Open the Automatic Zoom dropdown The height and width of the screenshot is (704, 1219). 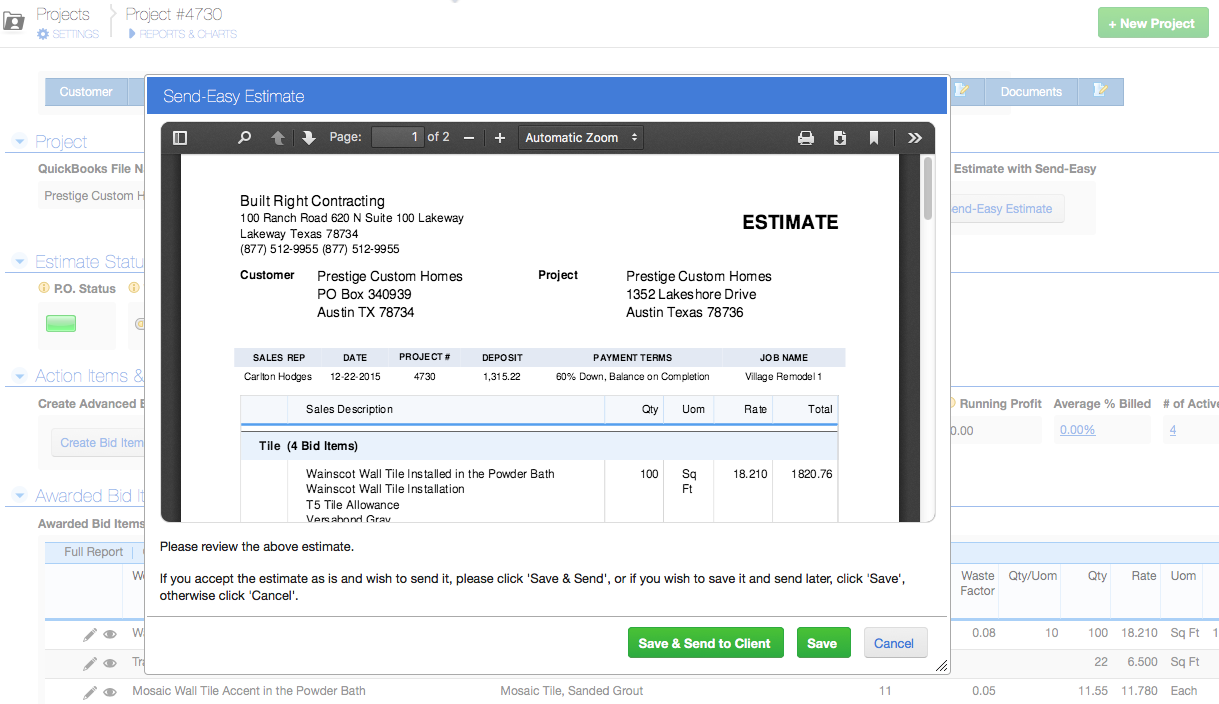coord(581,138)
